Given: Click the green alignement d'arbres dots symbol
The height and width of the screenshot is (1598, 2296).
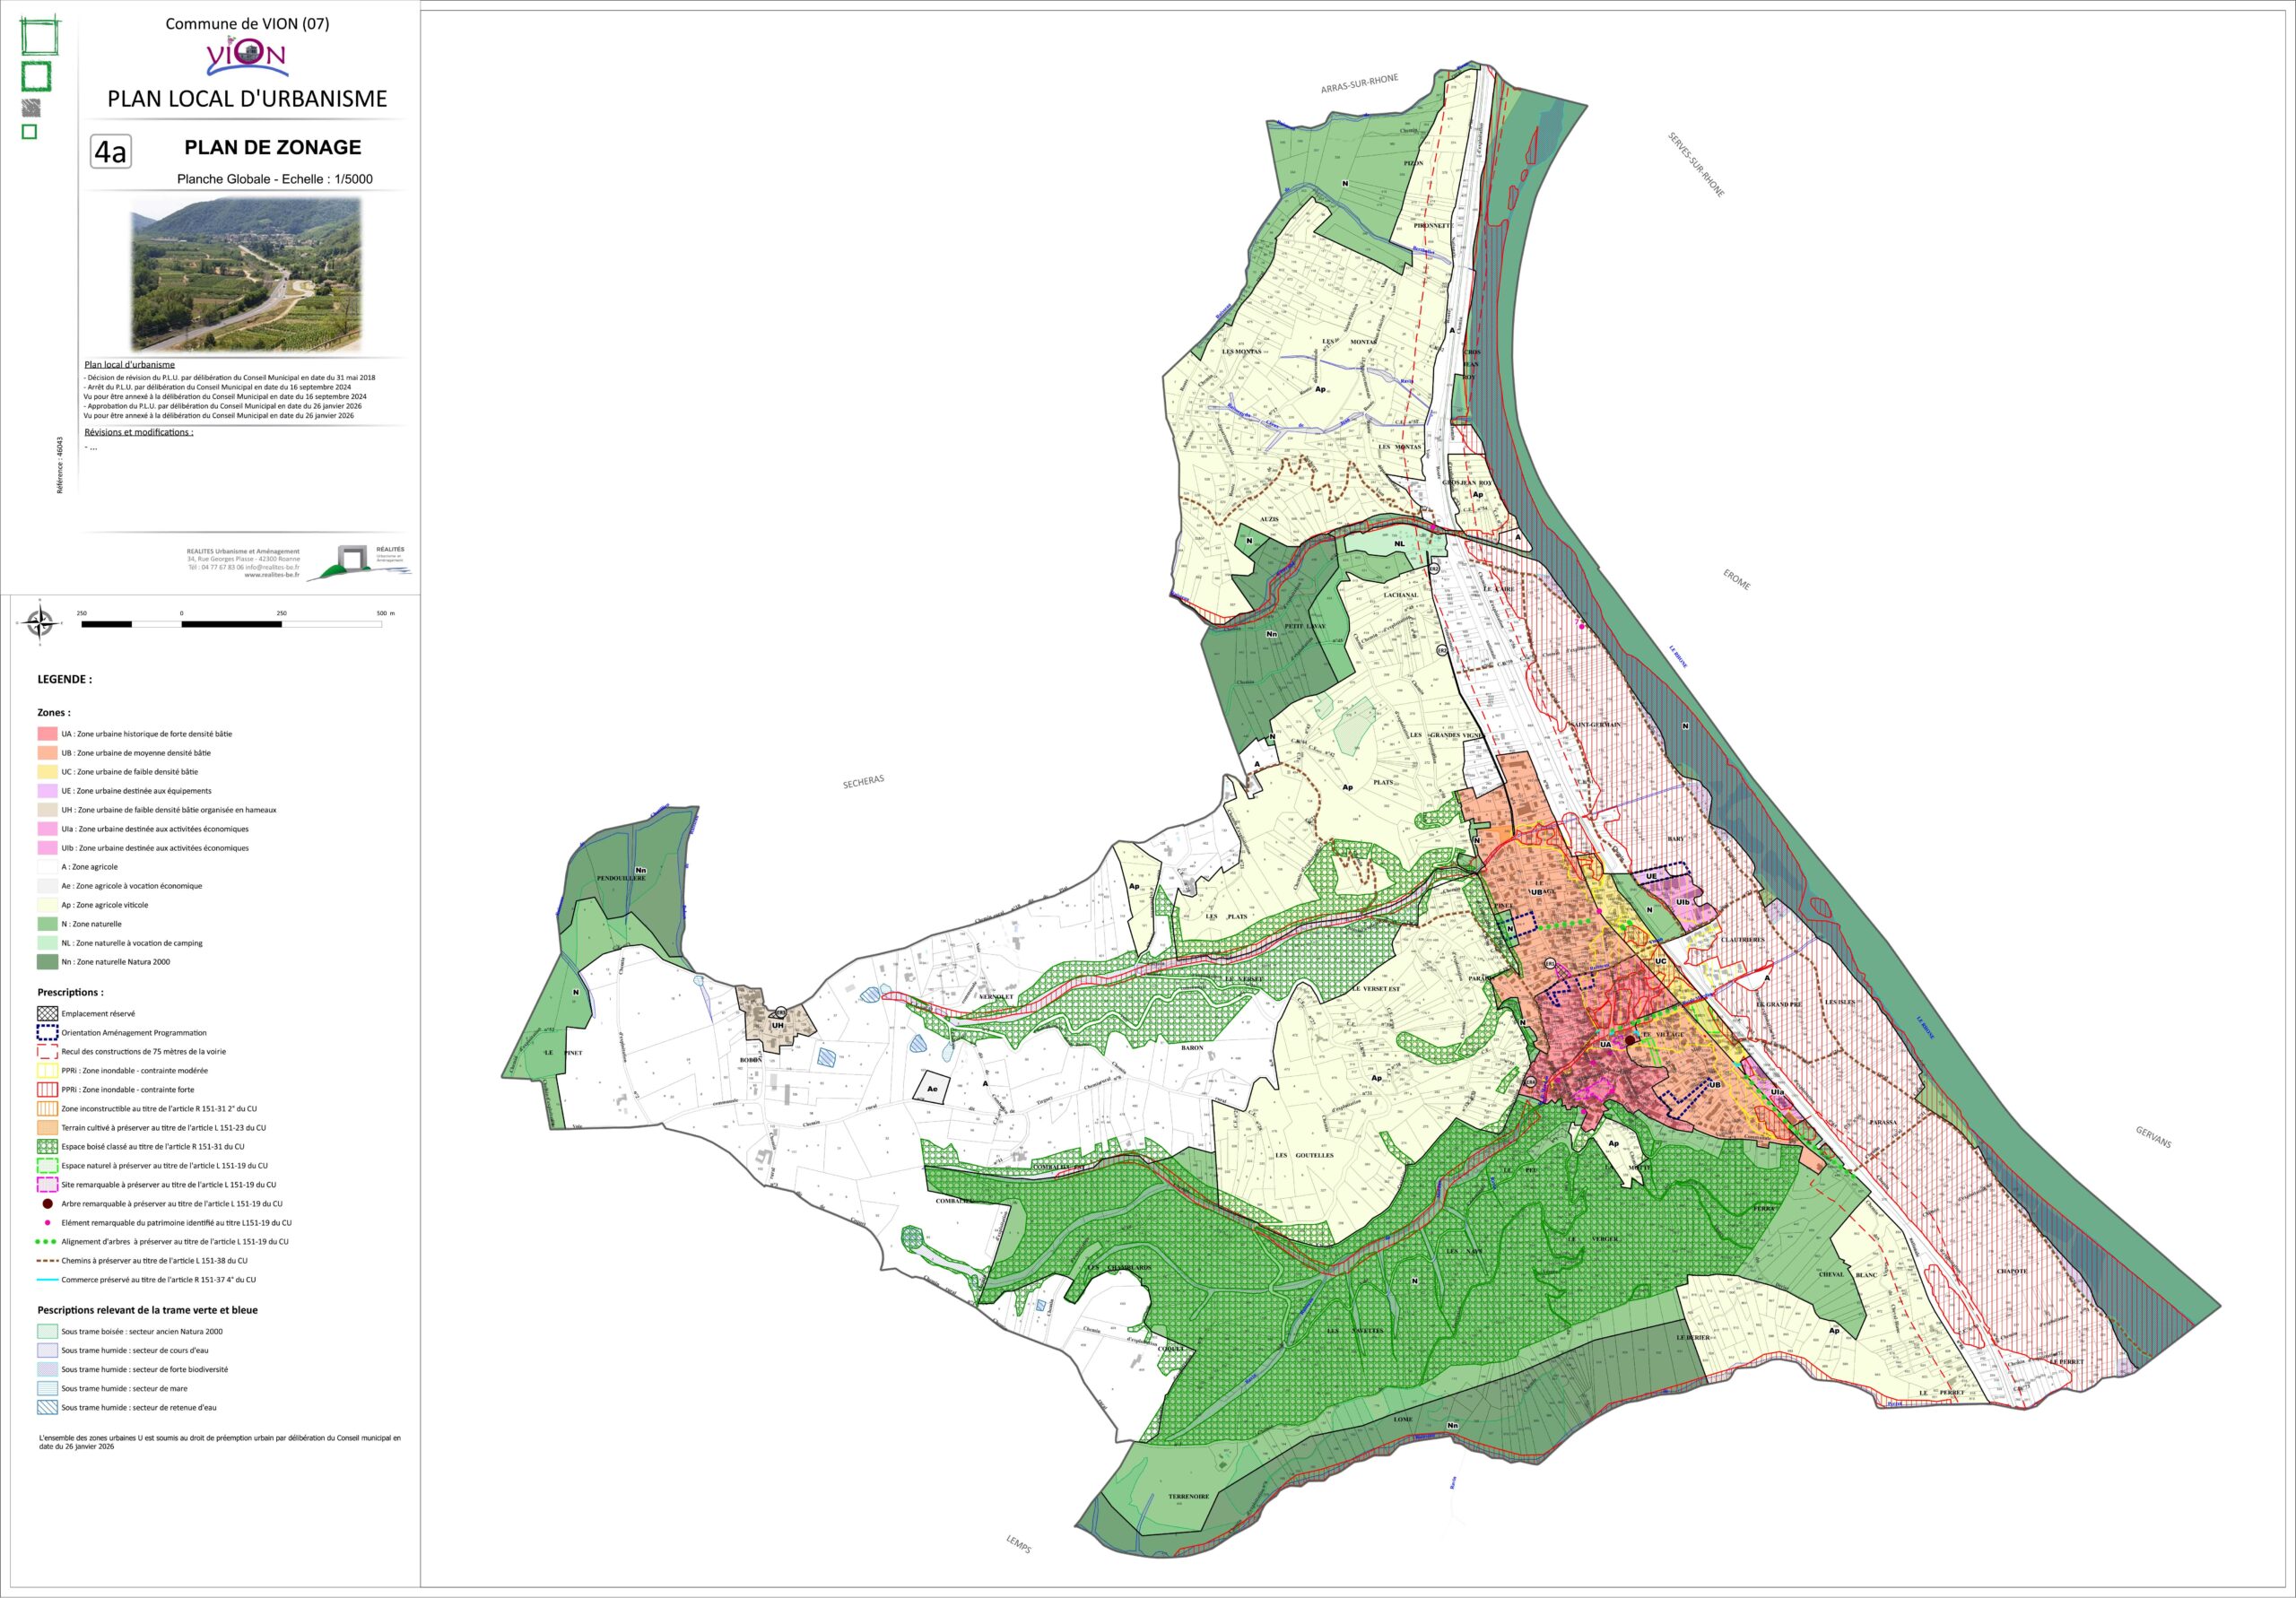Looking at the screenshot, I should pos(47,1241).
